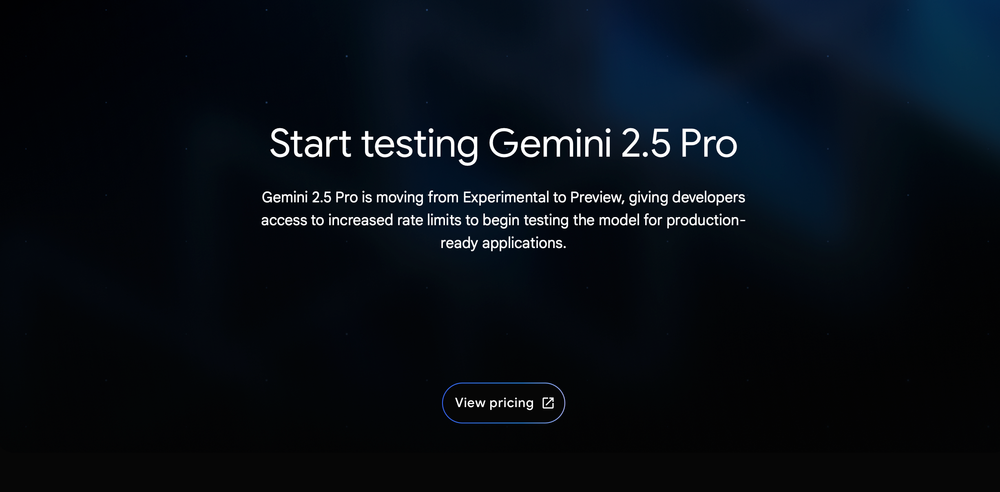Screen dimensions: 1000x492
Task: Click the "Start testing Gemini 2.5 Pro" heading
Action: (x=503, y=144)
